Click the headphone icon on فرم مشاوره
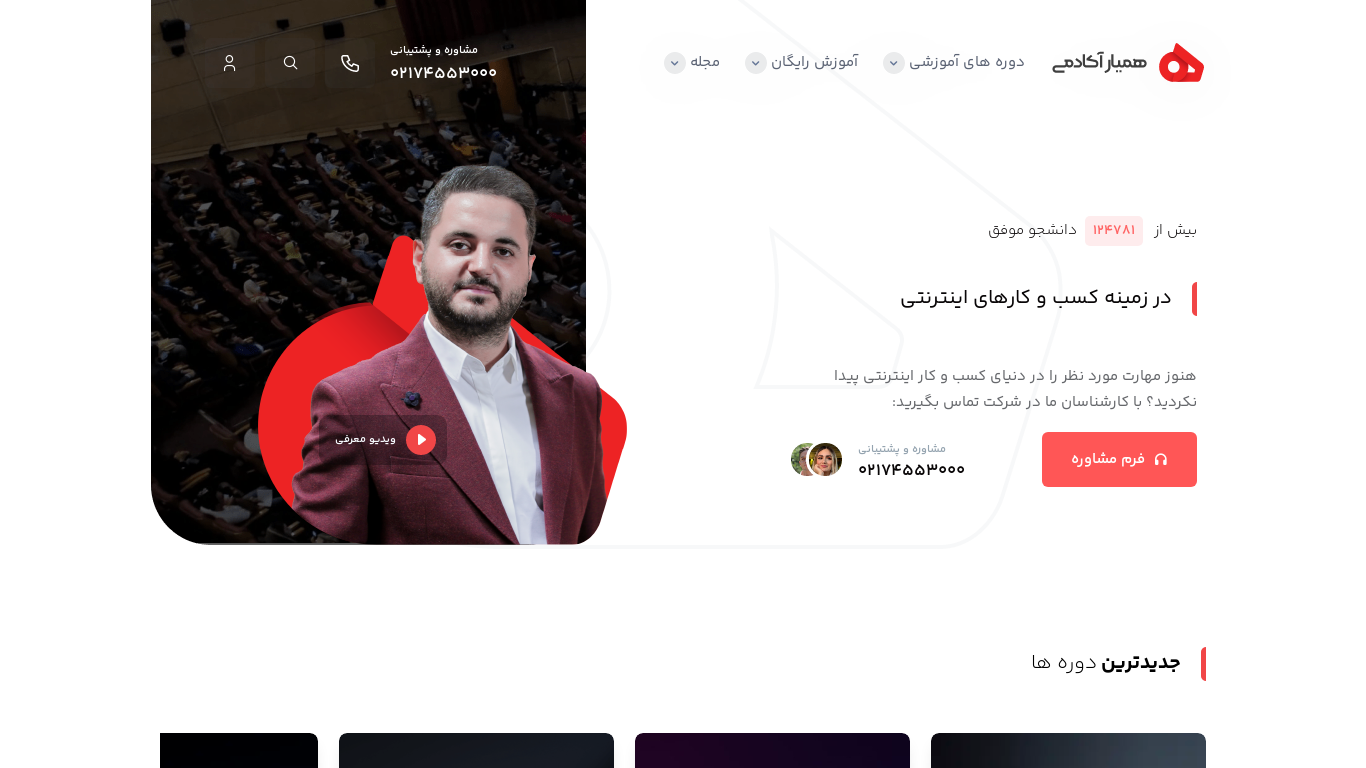Screen dimensions: 1366x768 pyautogui.click(x=1161, y=459)
